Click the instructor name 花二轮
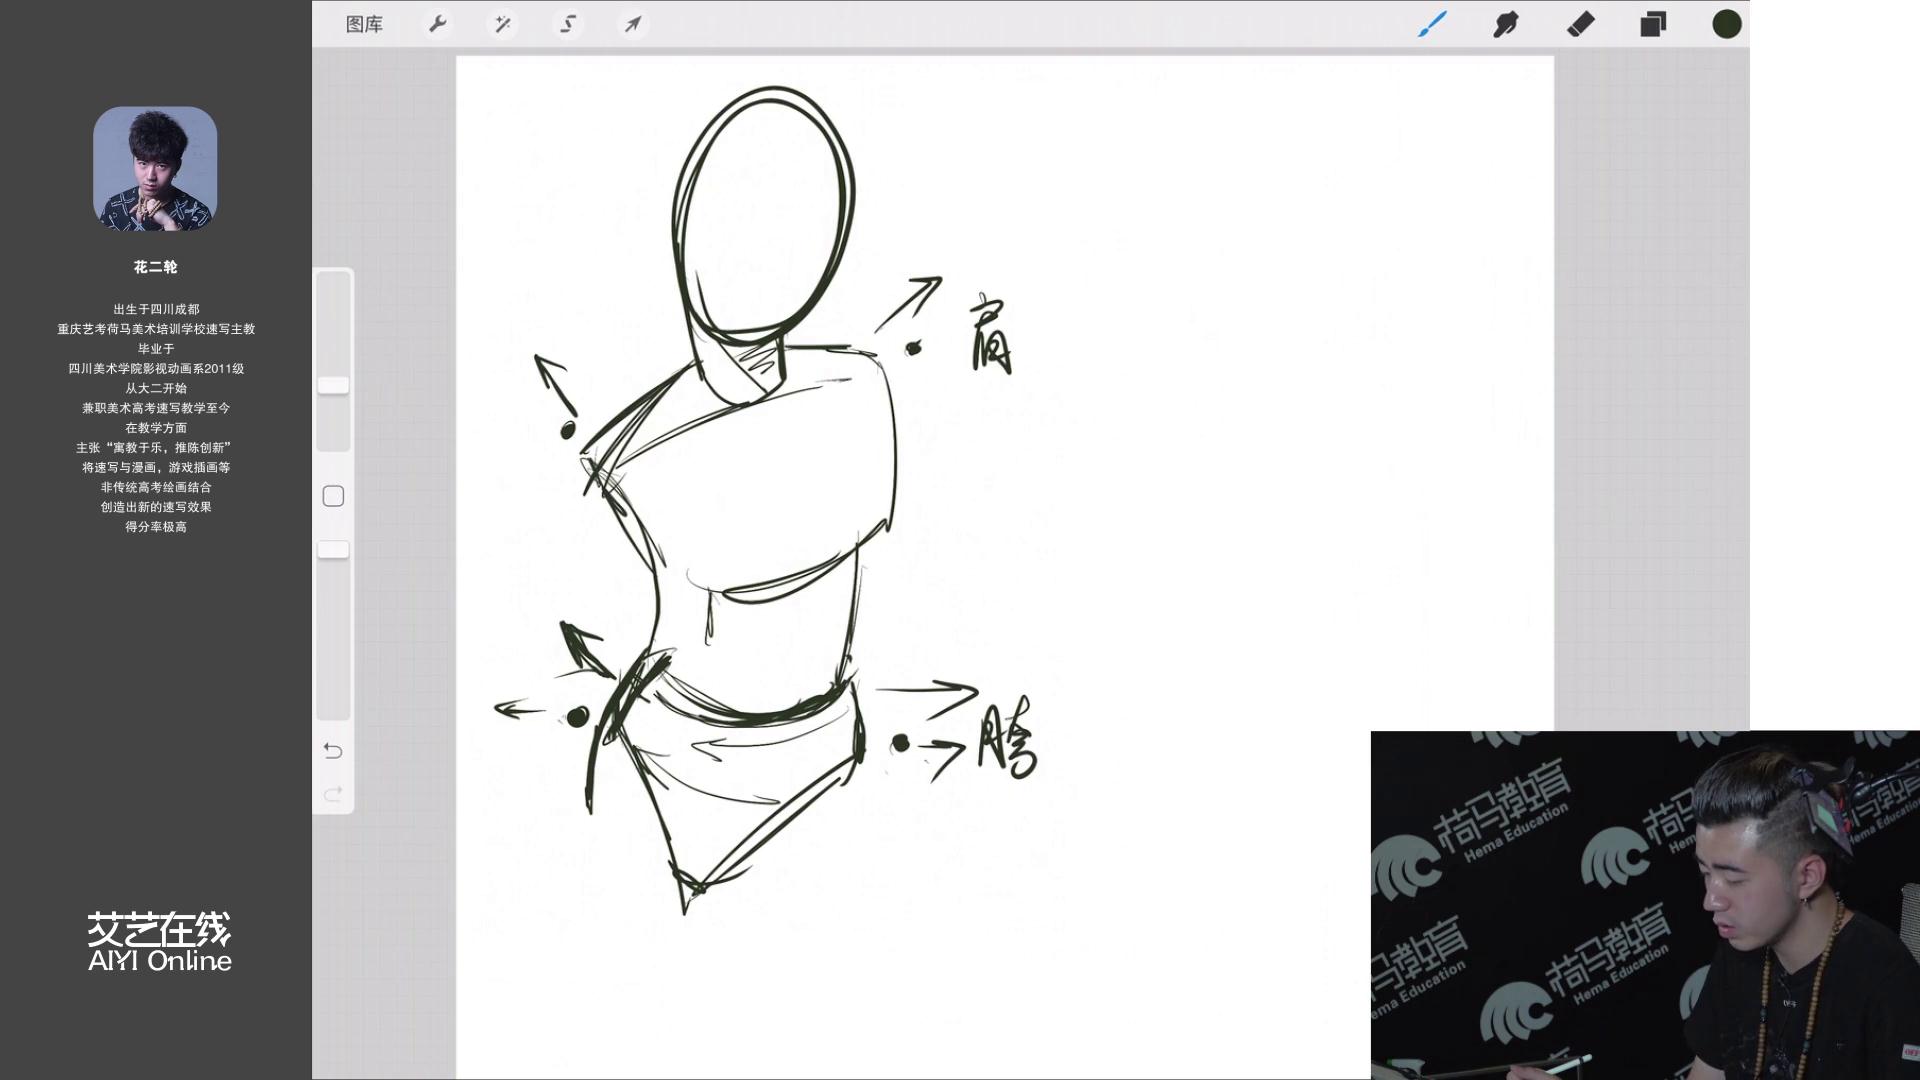The width and height of the screenshot is (1920, 1080). pyautogui.click(x=155, y=267)
